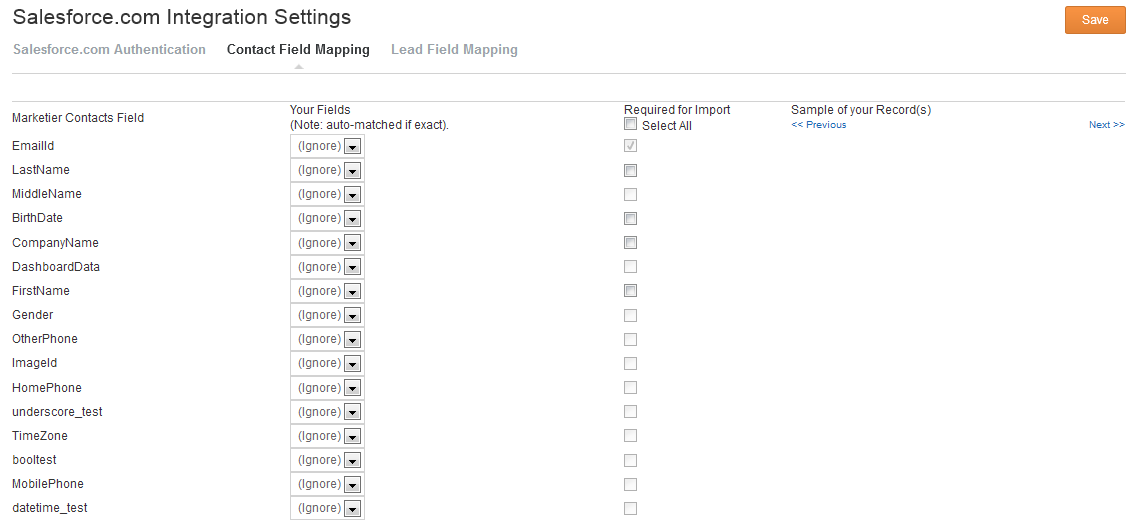Open the Lead Field Mapping tab
The width and height of the screenshot is (1137, 527).
[454, 50]
